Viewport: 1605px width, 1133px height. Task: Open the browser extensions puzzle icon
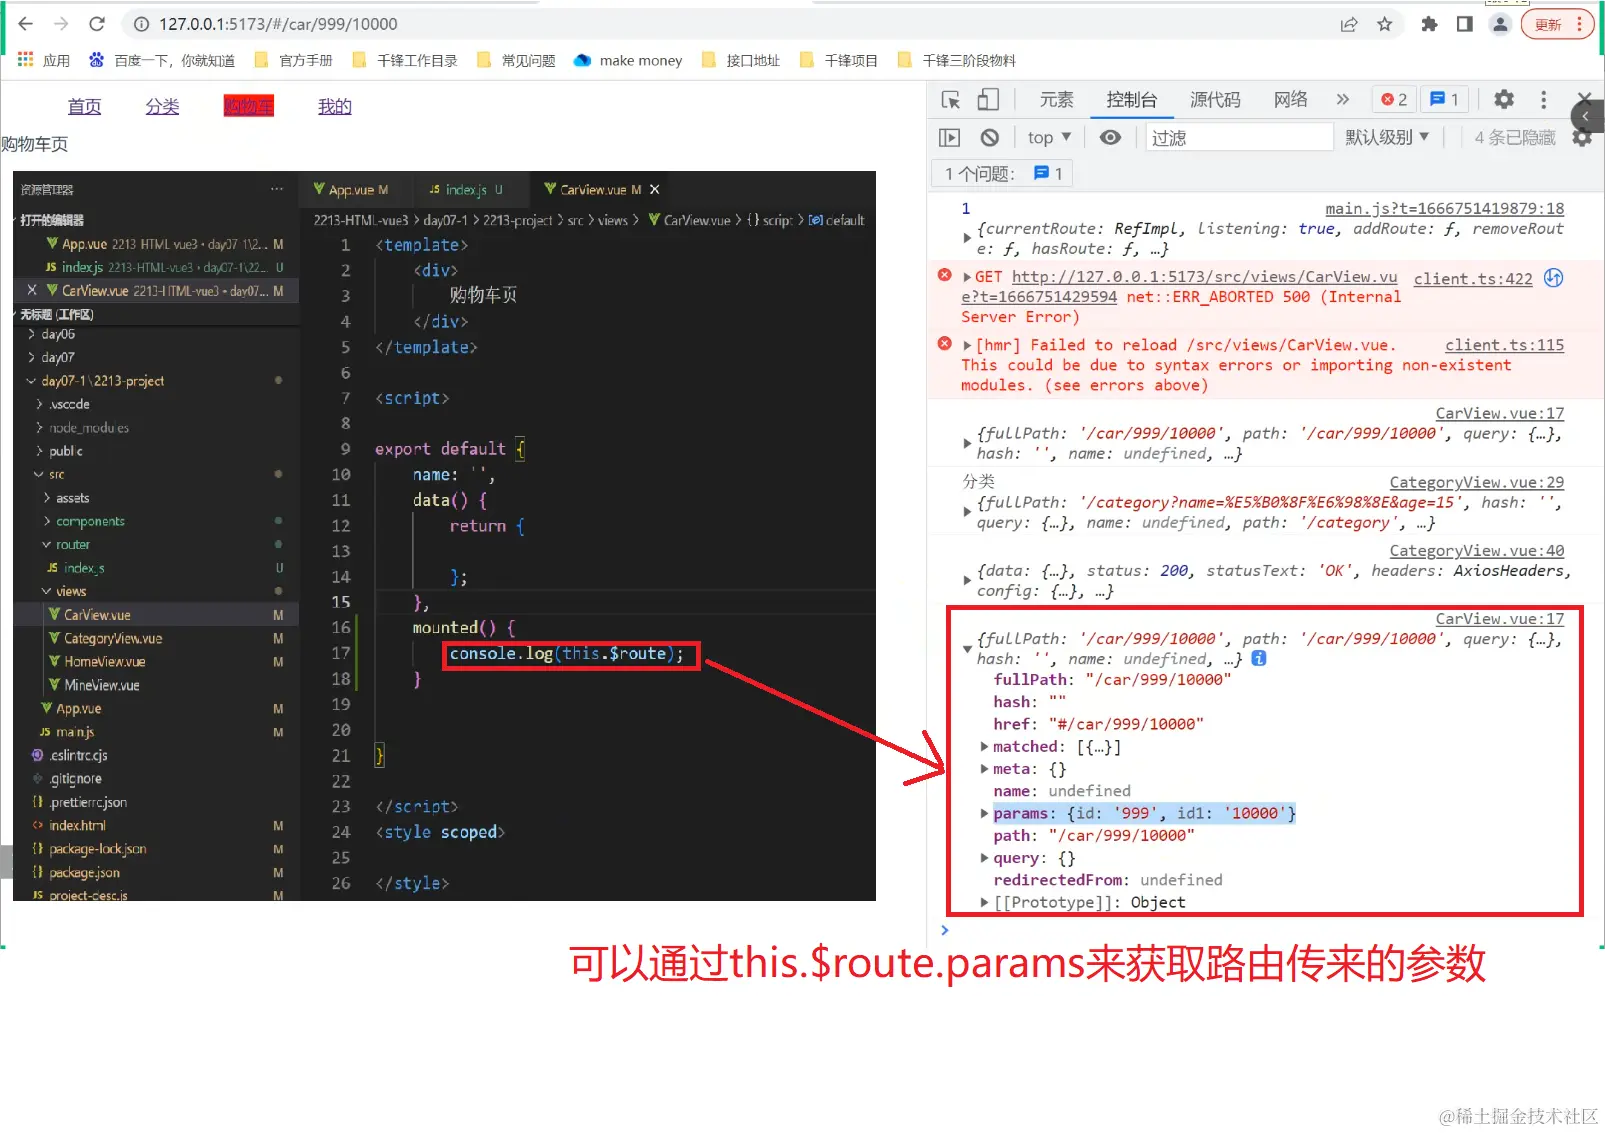[1429, 24]
